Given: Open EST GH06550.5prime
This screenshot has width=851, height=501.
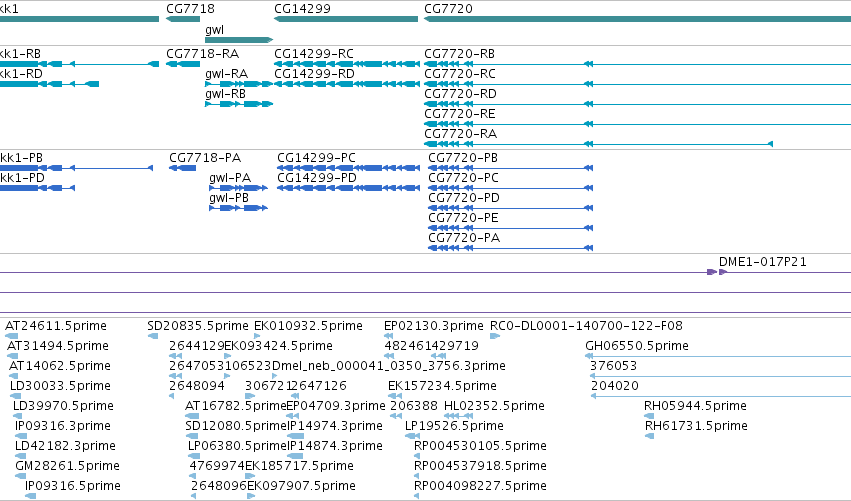Looking at the screenshot, I should tap(637, 346).
